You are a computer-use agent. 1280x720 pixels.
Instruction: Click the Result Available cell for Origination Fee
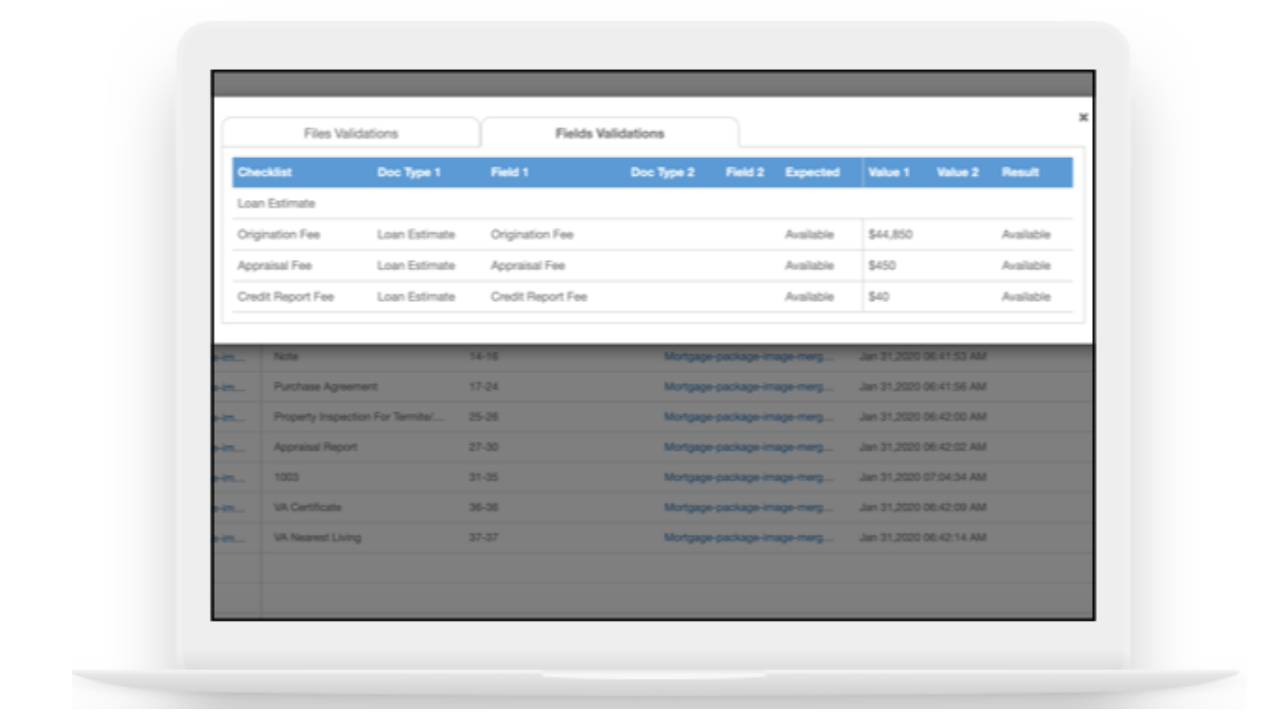click(x=1026, y=235)
